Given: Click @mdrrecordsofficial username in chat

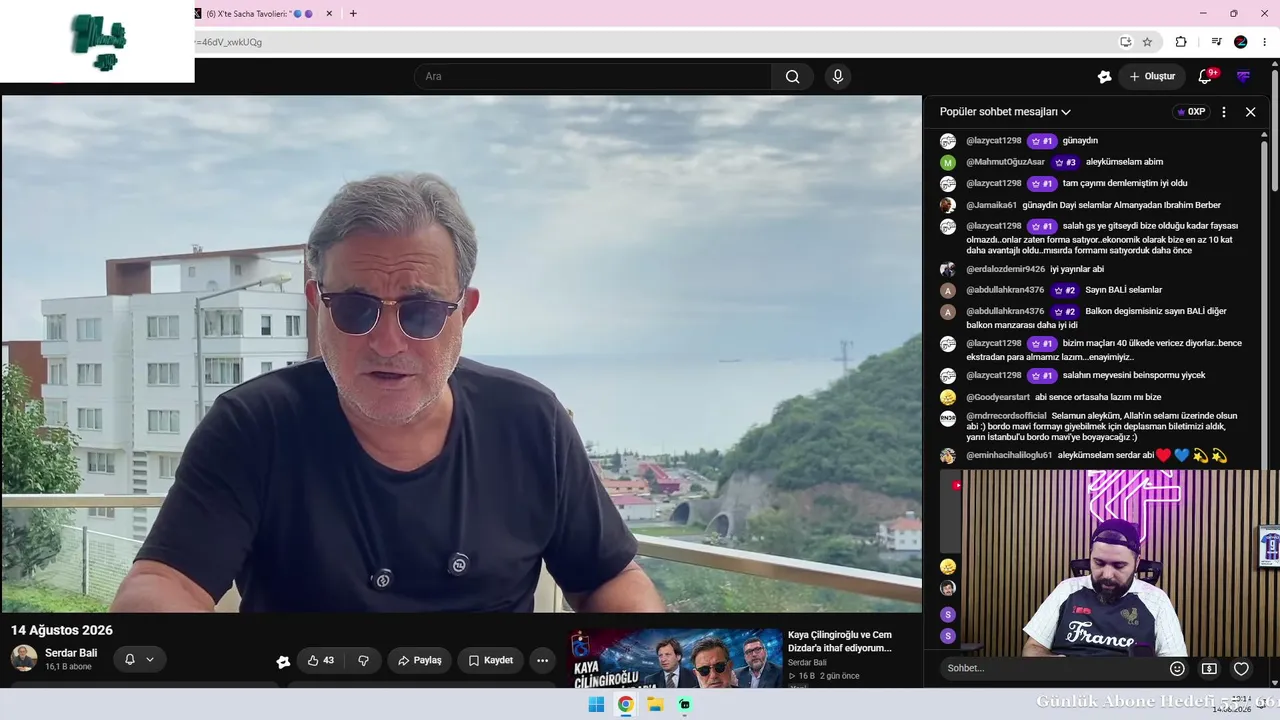Looking at the screenshot, I should [1006, 416].
